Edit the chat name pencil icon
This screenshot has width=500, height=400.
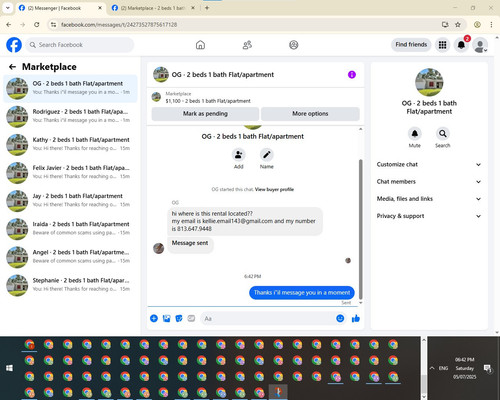[x=267, y=155]
